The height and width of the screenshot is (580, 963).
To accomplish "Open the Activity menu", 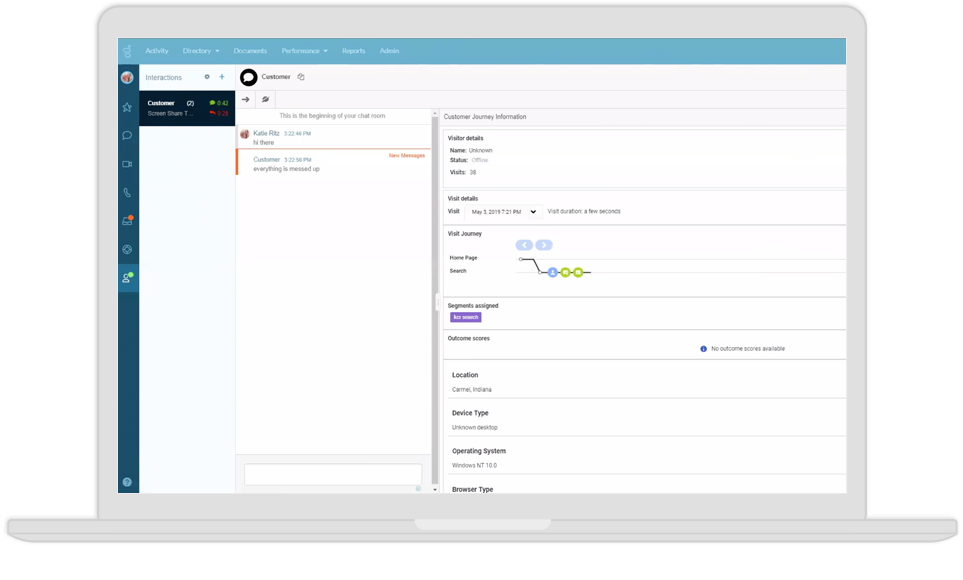I will [157, 51].
